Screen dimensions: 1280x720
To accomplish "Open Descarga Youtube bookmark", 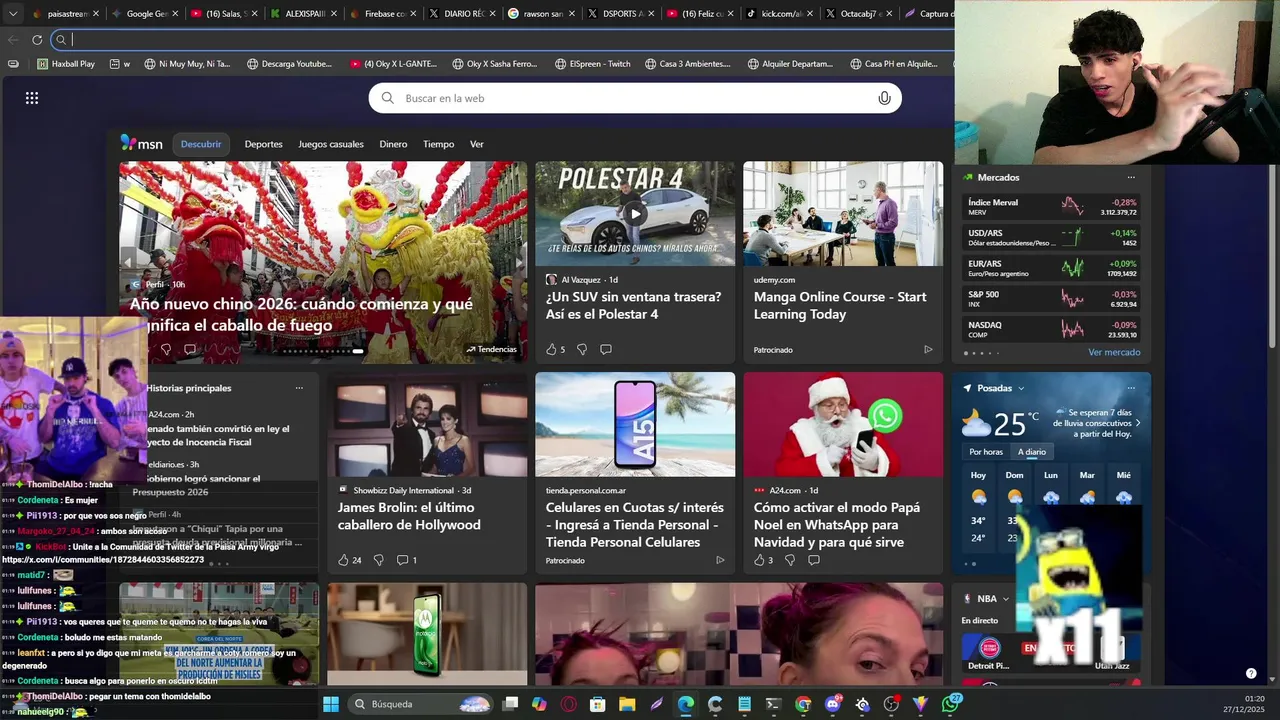I will (x=289, y=63).
